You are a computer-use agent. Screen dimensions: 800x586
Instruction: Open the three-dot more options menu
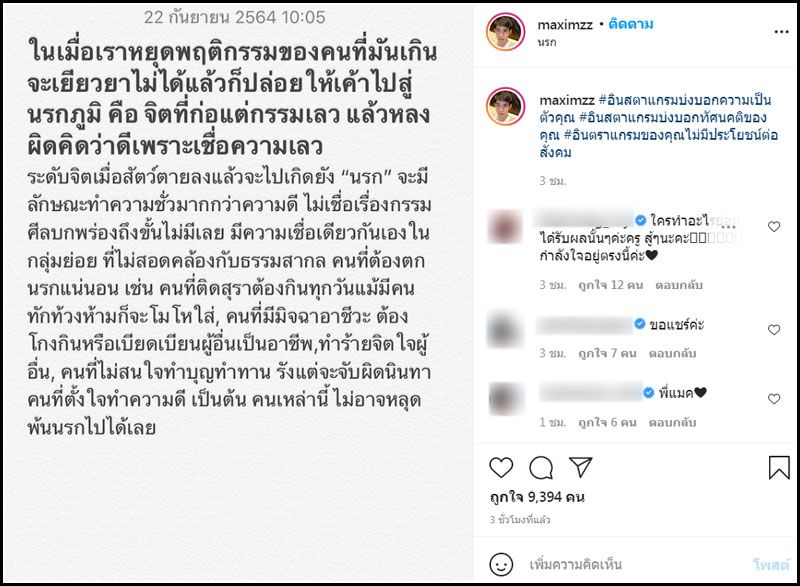[x=781, y=32]
